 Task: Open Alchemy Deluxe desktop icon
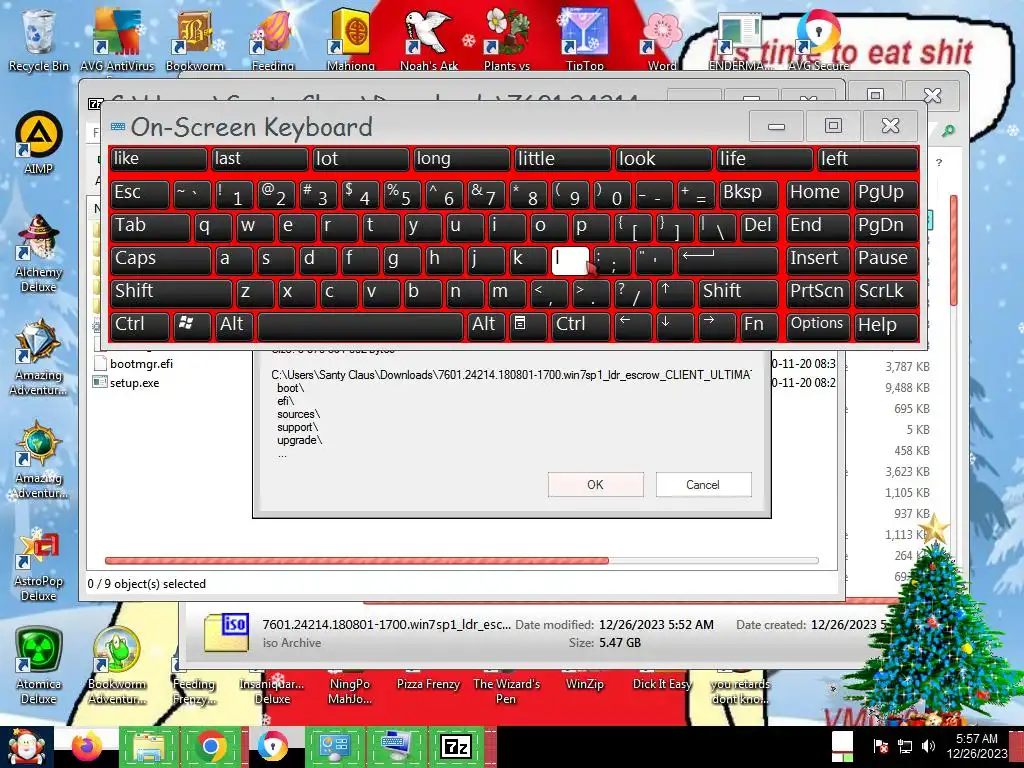pos(39,253)
